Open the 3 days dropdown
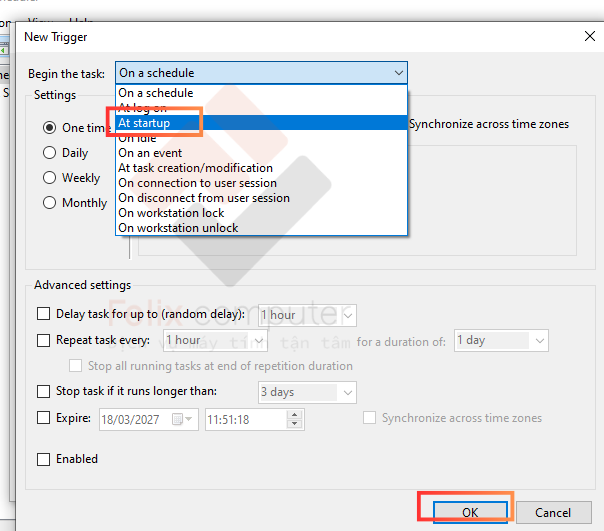Image resolution: width=604 pixels, height=531 pixels. pos(347,392)
